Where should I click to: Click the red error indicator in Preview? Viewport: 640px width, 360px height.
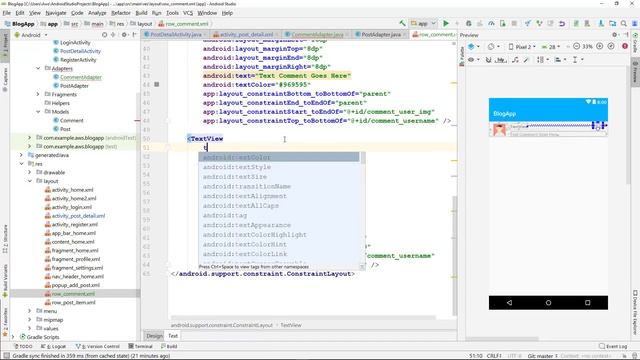[x=625, y=47]
